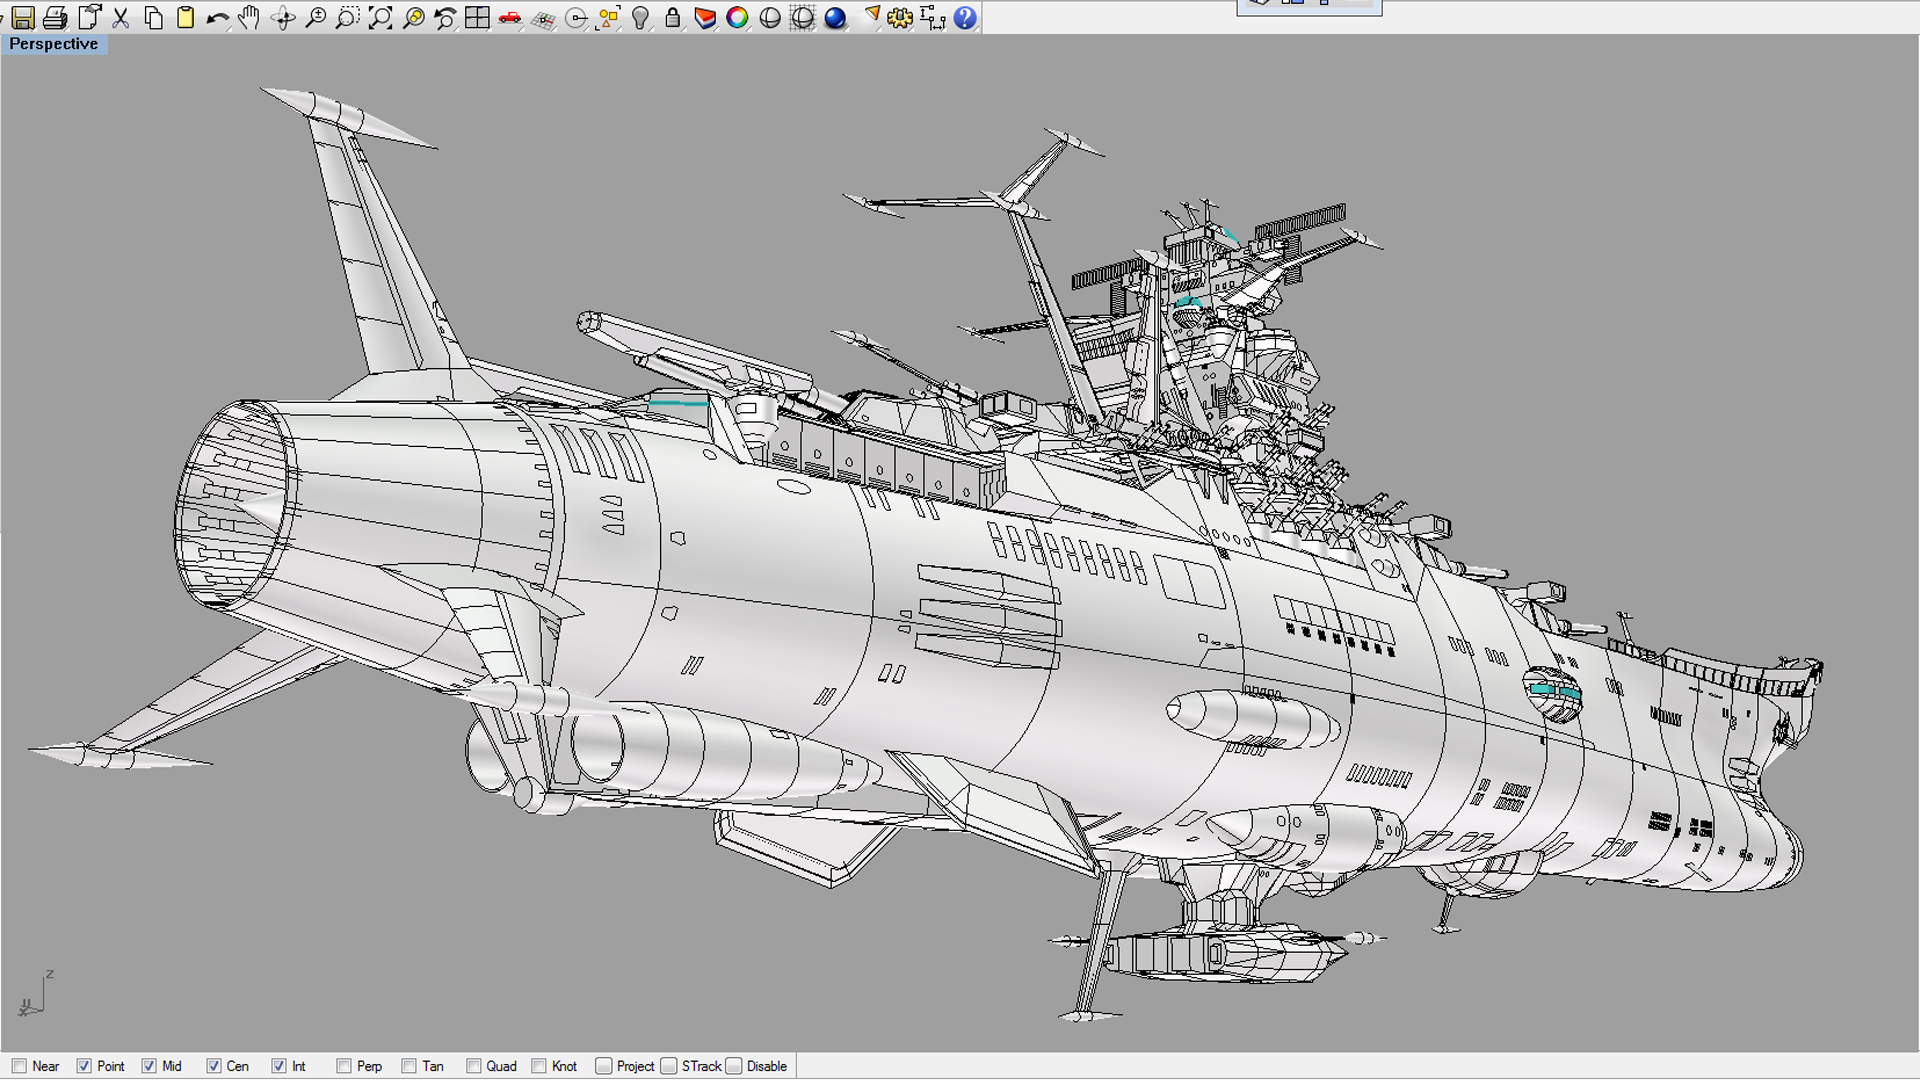Click the Zoom extents icon
This screenshot has height=1080, width=1920.
tap(380, 18)
